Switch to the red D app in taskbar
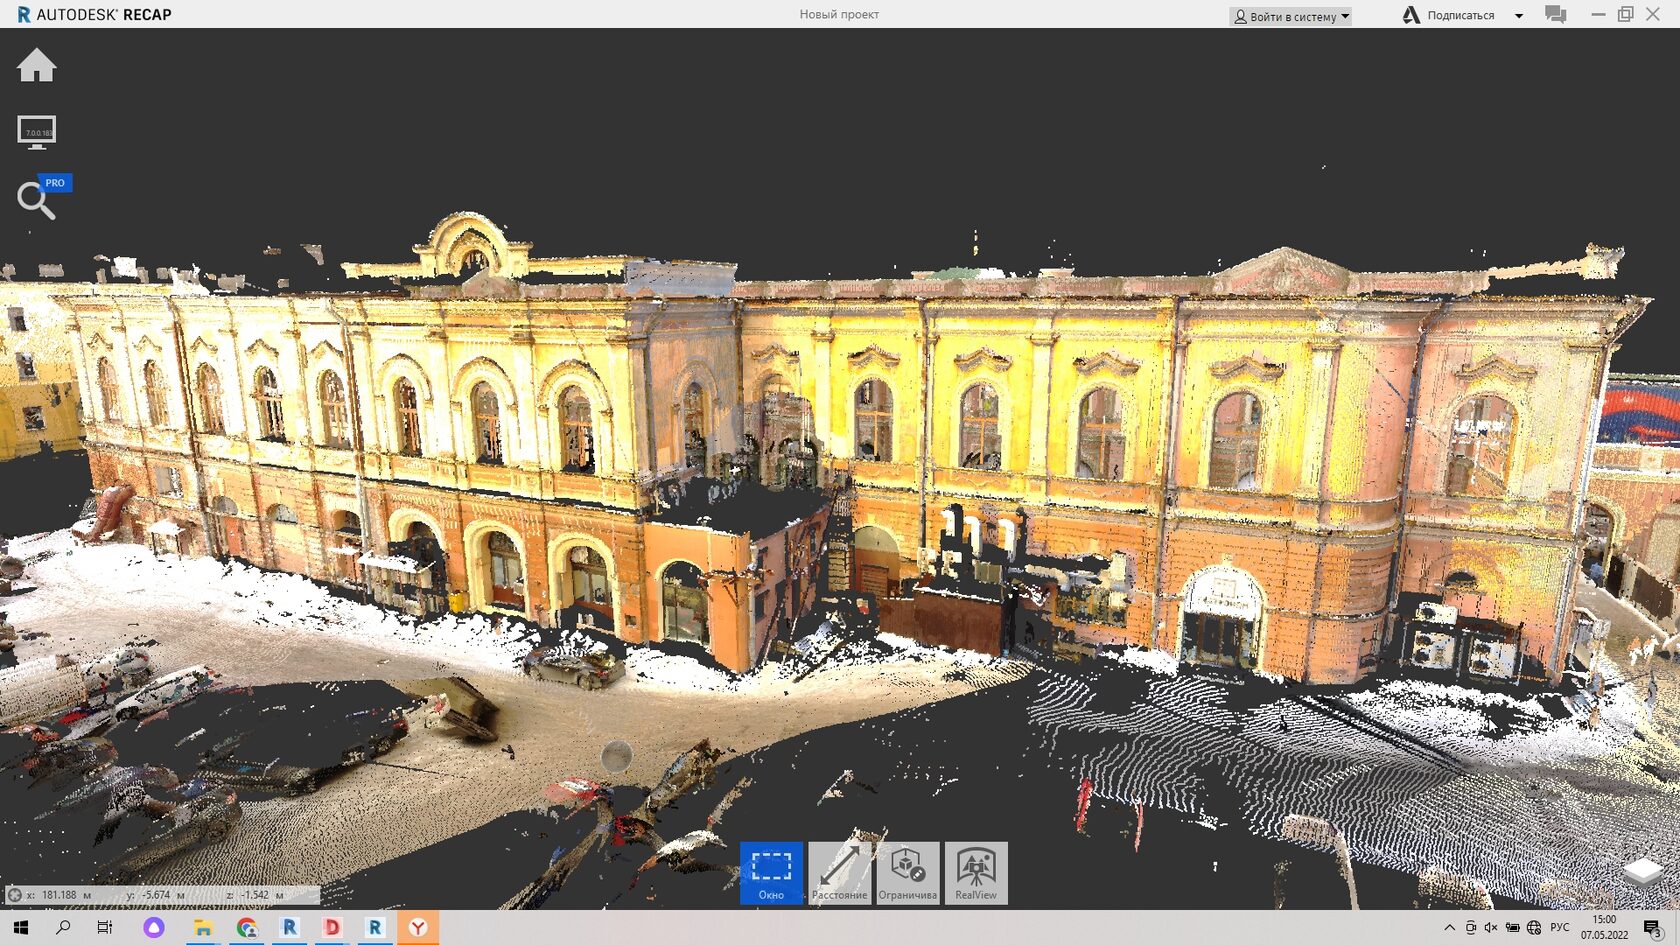1680x945 pixels. coord(332,928)
